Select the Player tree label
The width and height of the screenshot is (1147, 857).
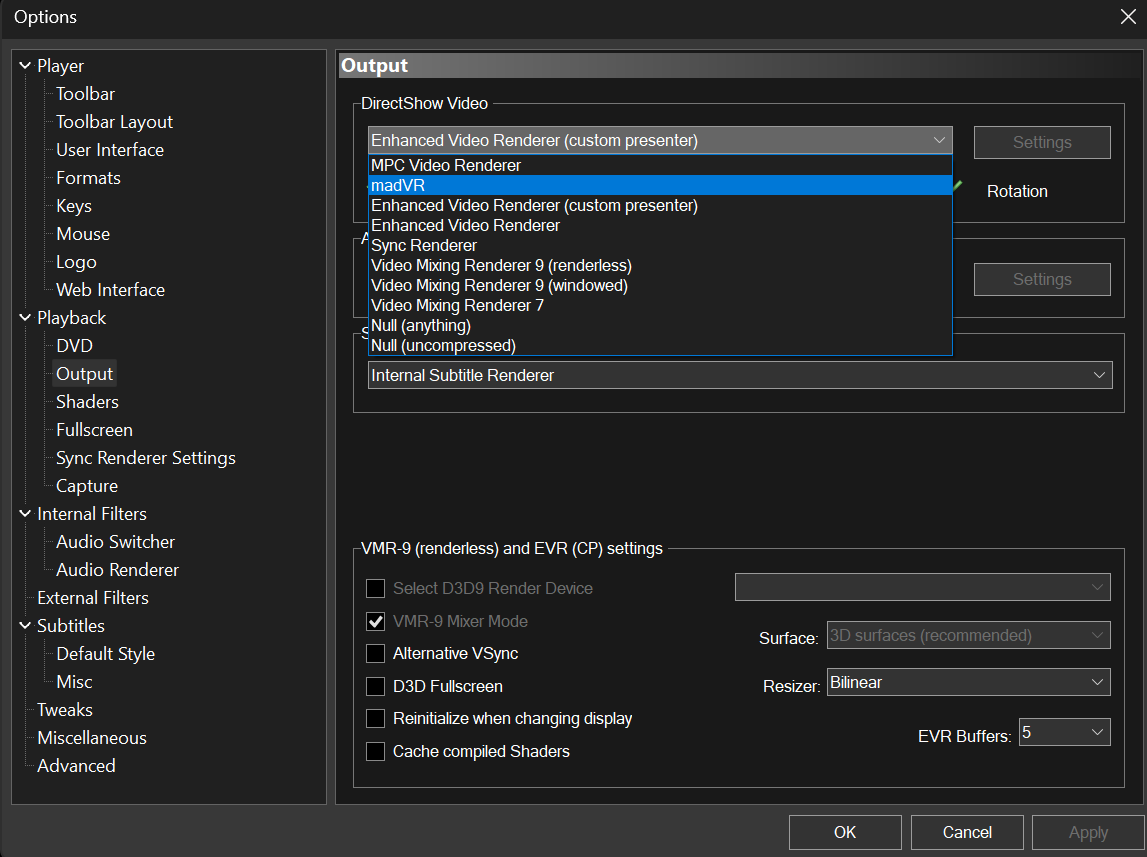[60, 66]
